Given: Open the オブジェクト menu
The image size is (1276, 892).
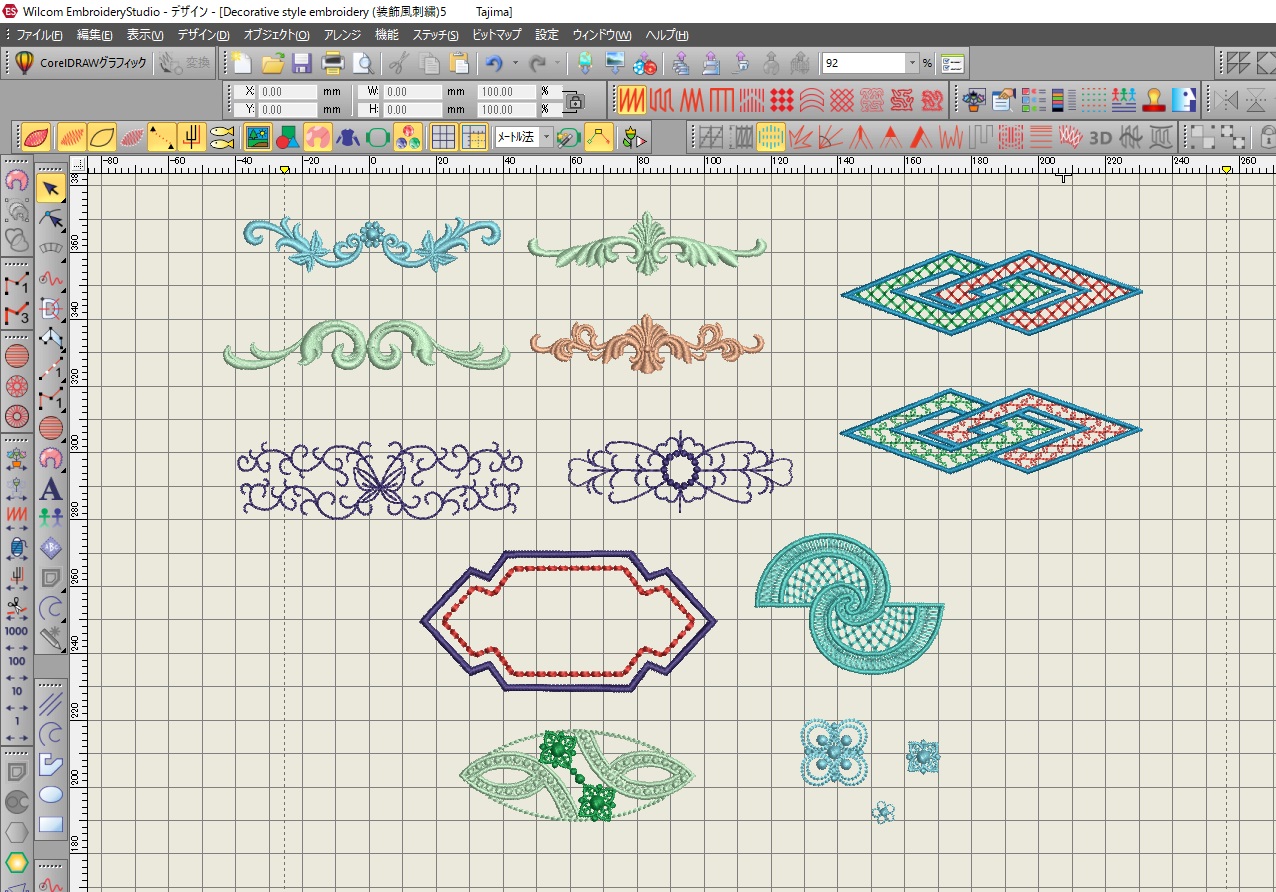Looking at the screenshot, I should point(276,35).
